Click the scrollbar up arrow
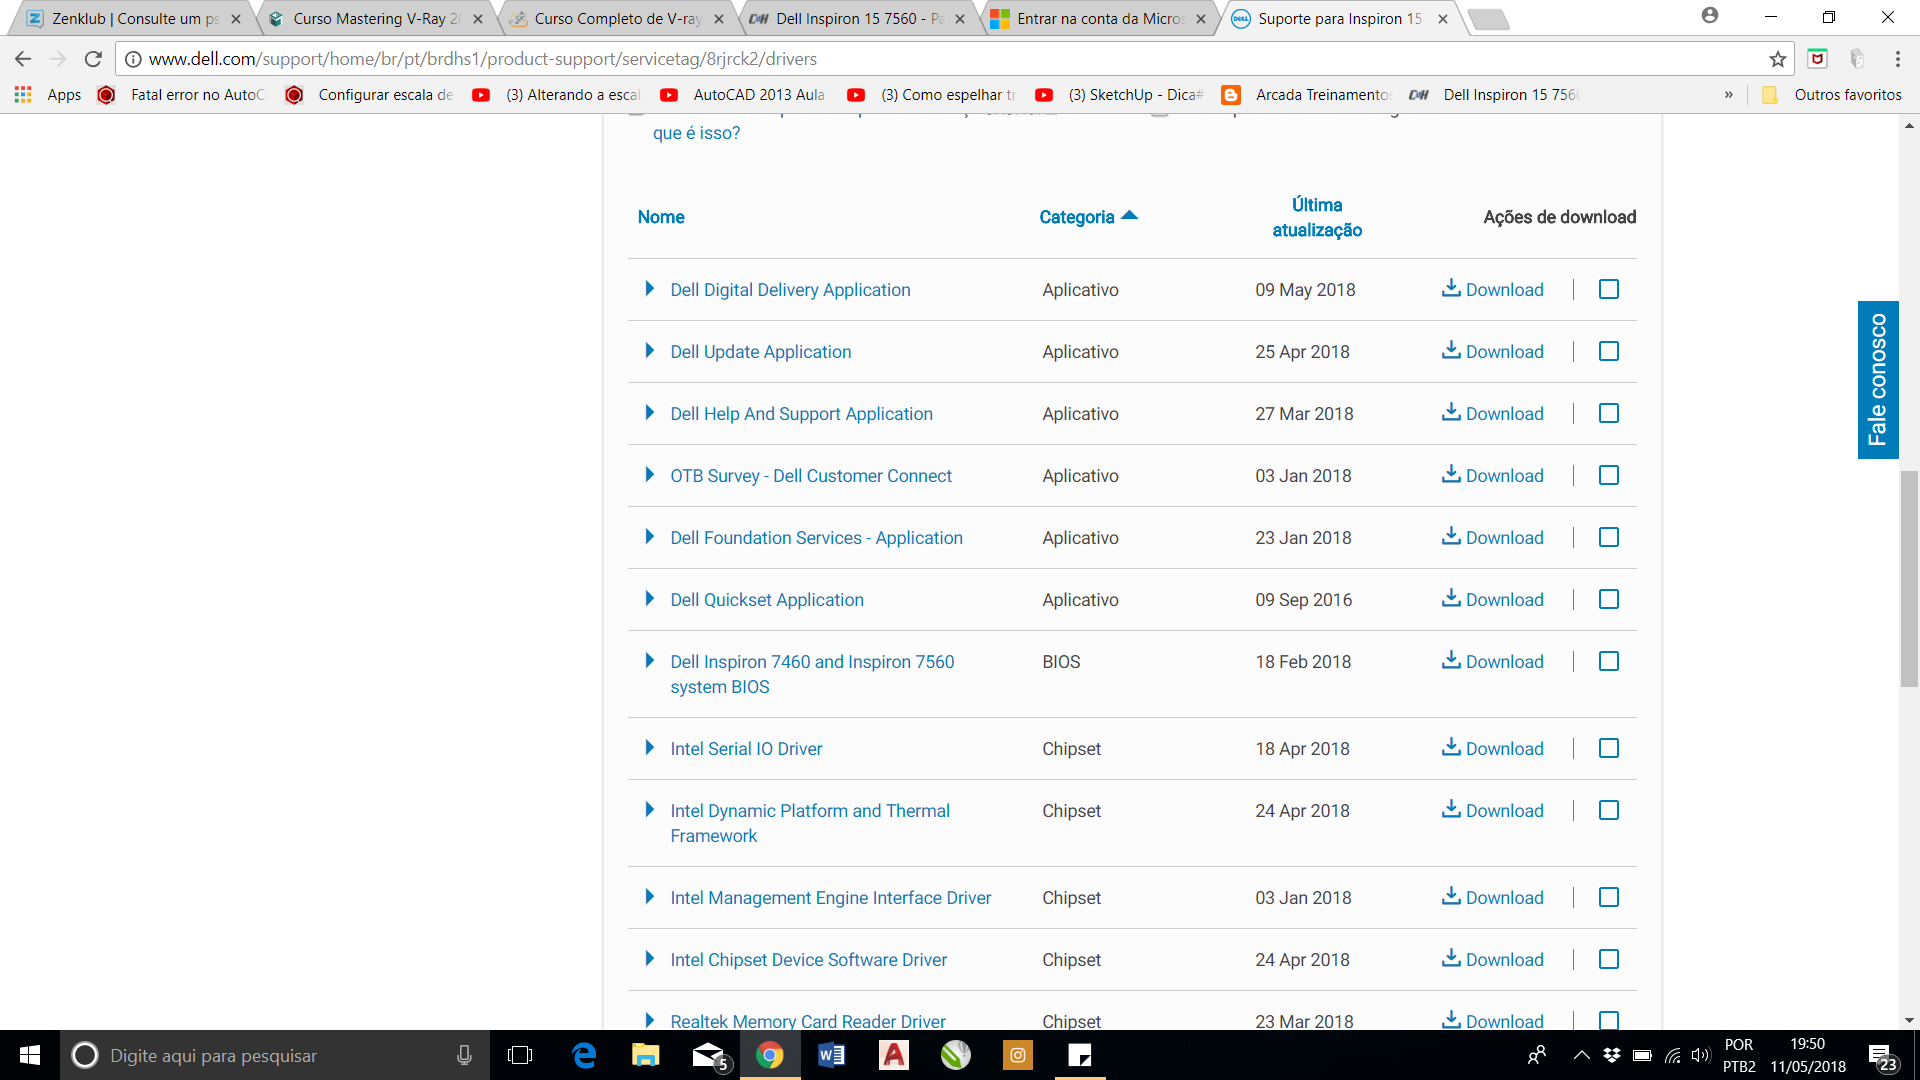This screenshot has height=1080, width=1920. pyautogui.click(x=1909, y=127)
